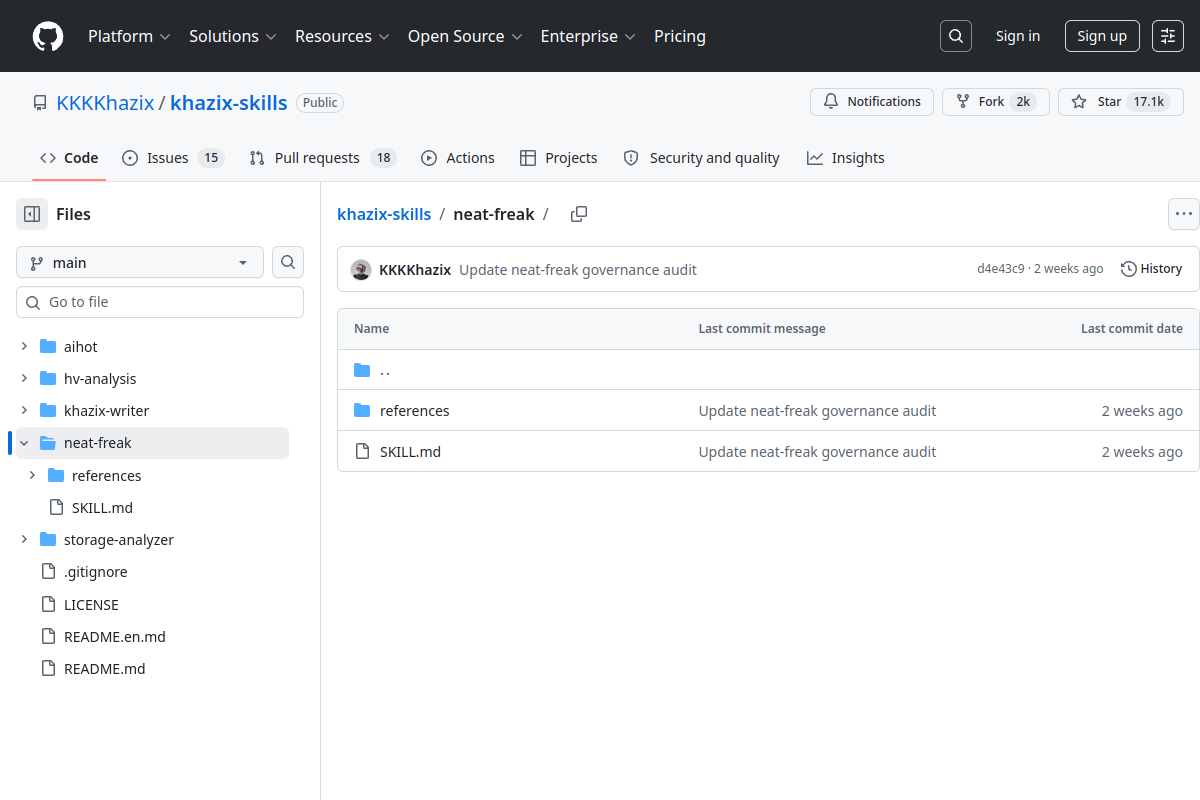
Task: Click the khazix-writer folder icon in tree
Action: pos(47,411)
